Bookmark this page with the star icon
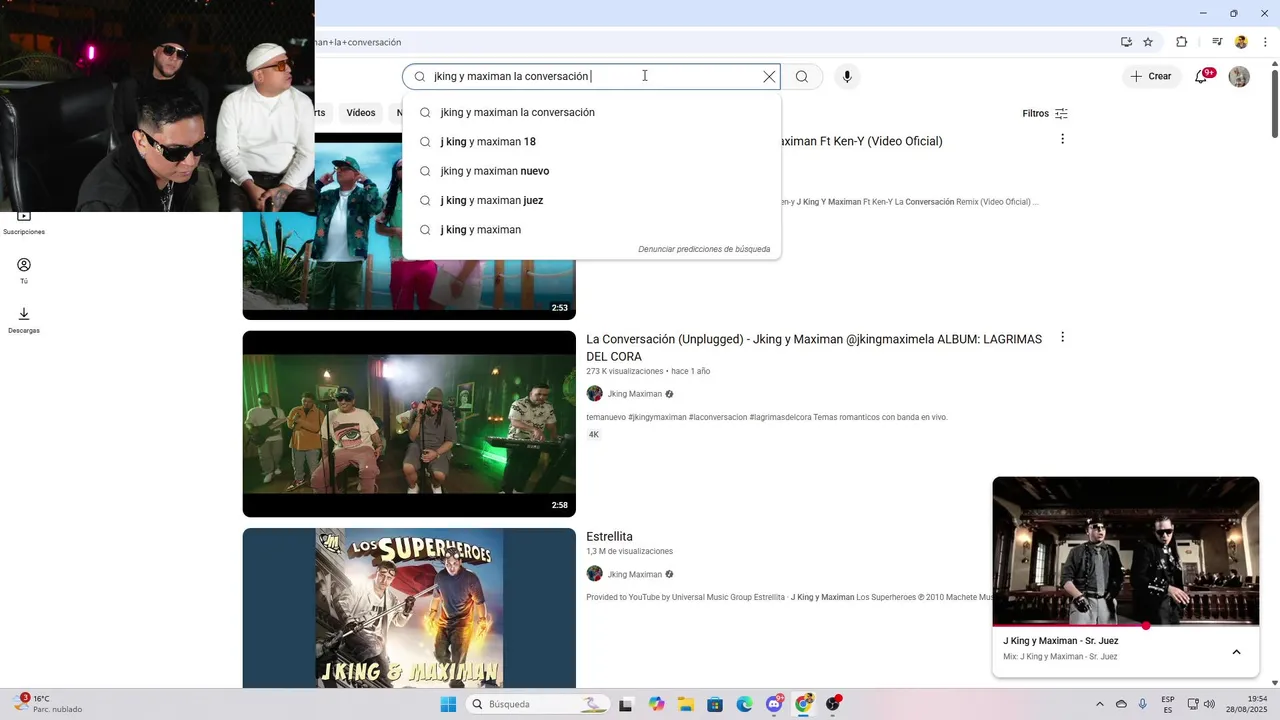1280x720 pixels. (x=1148, y=42)
